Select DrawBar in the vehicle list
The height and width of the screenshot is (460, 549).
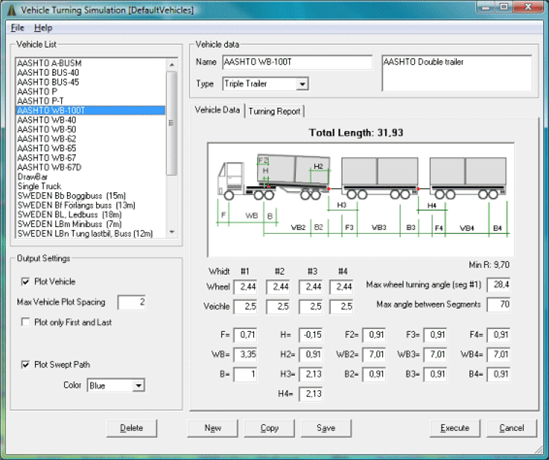pyautogui.click(x=91, y=177)
